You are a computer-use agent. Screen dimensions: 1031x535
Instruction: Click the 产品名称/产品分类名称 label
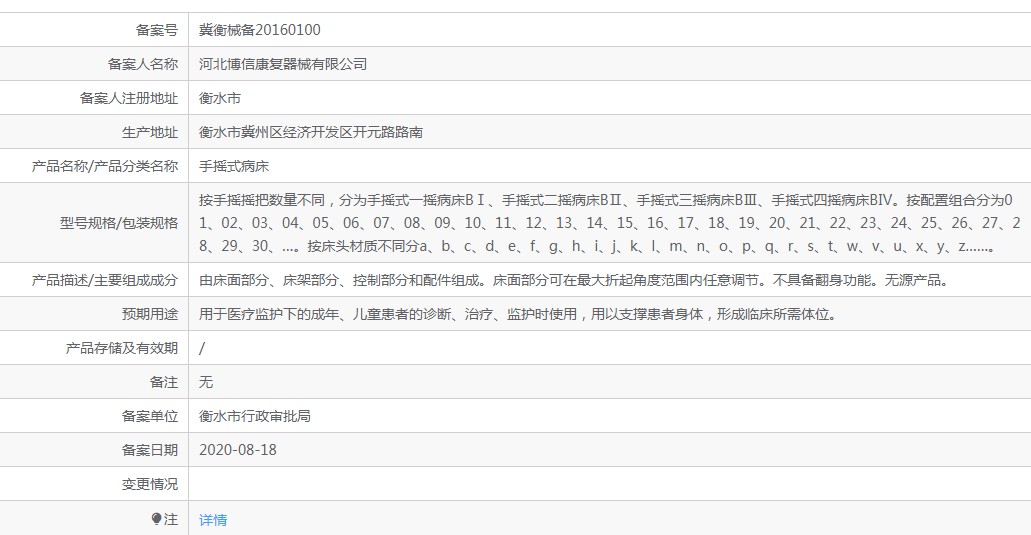[105, 166]
